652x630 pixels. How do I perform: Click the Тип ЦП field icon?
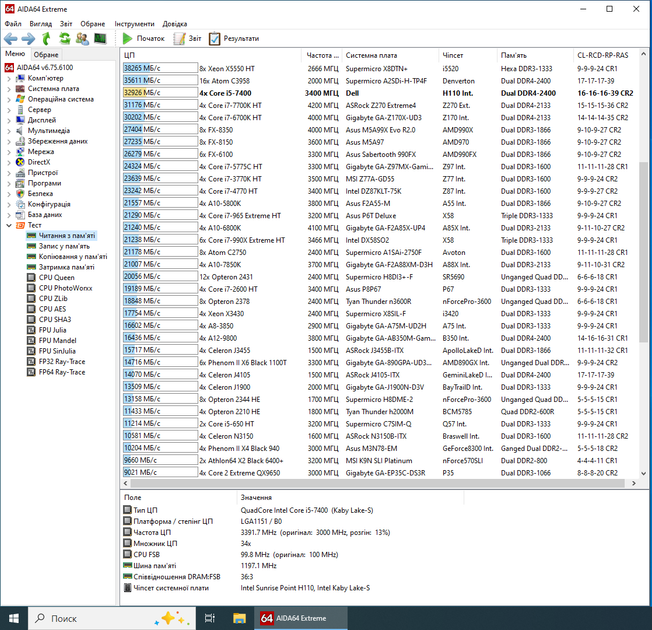click(x=127, y=510)
